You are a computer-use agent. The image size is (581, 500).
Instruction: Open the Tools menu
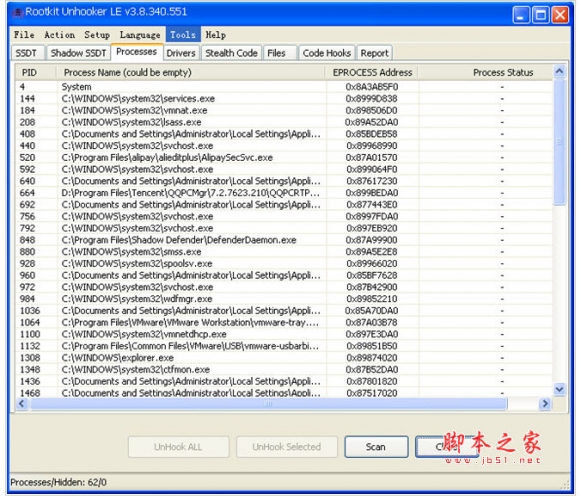click(183, 35)
